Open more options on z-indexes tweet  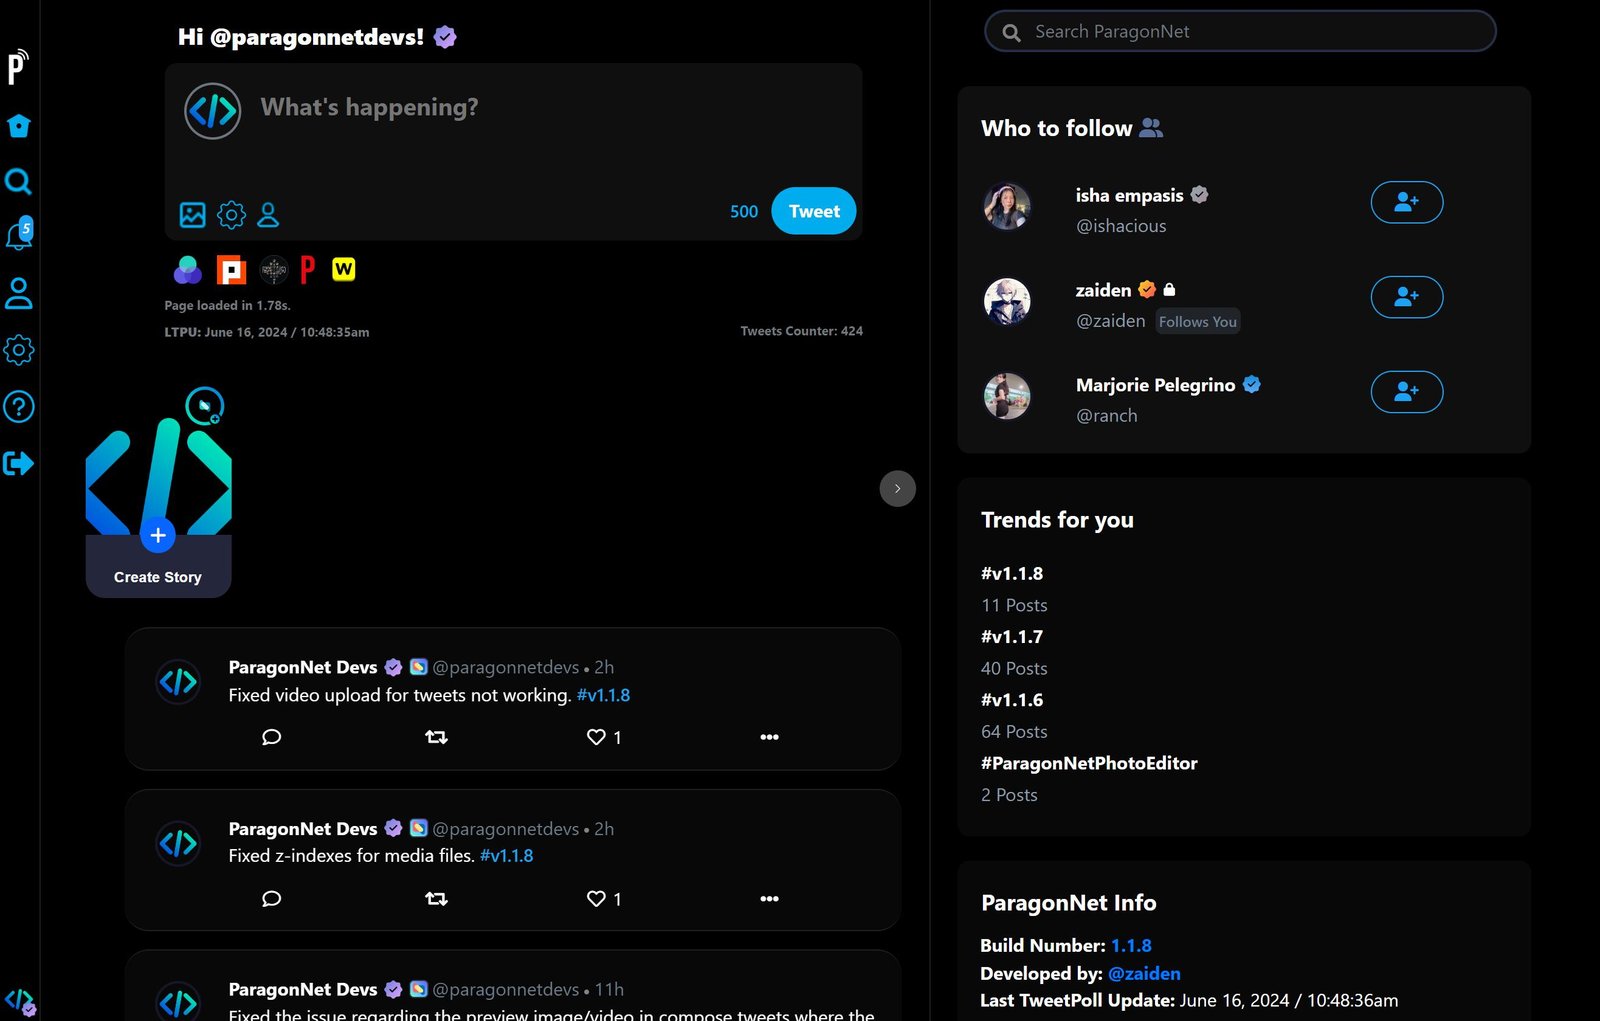click(x=769, y=899)
